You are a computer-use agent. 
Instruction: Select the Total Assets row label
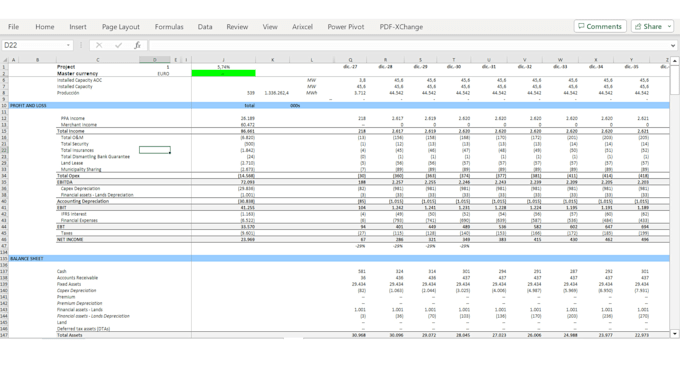[x=69, y=335]
